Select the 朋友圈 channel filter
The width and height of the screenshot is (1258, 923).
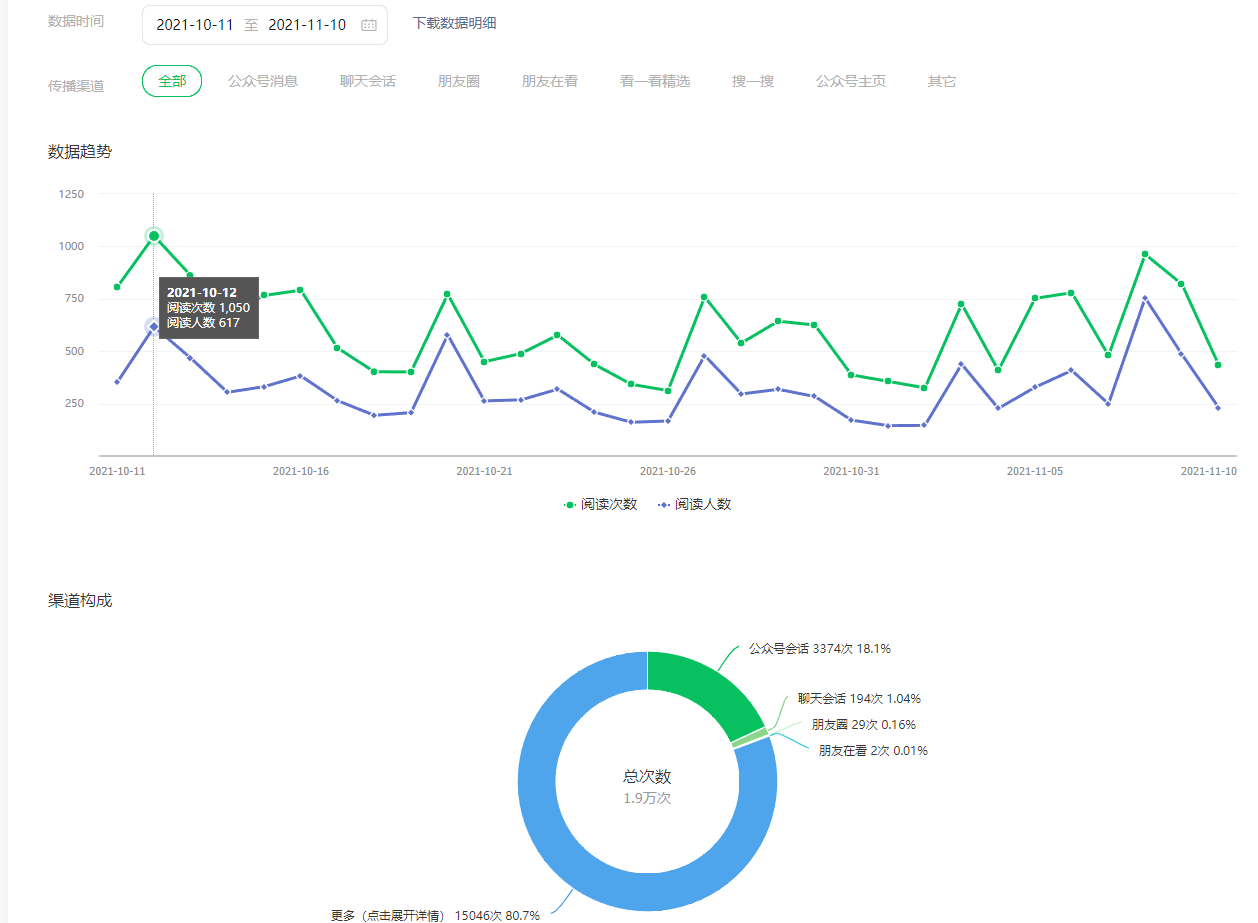pos(459,81)
